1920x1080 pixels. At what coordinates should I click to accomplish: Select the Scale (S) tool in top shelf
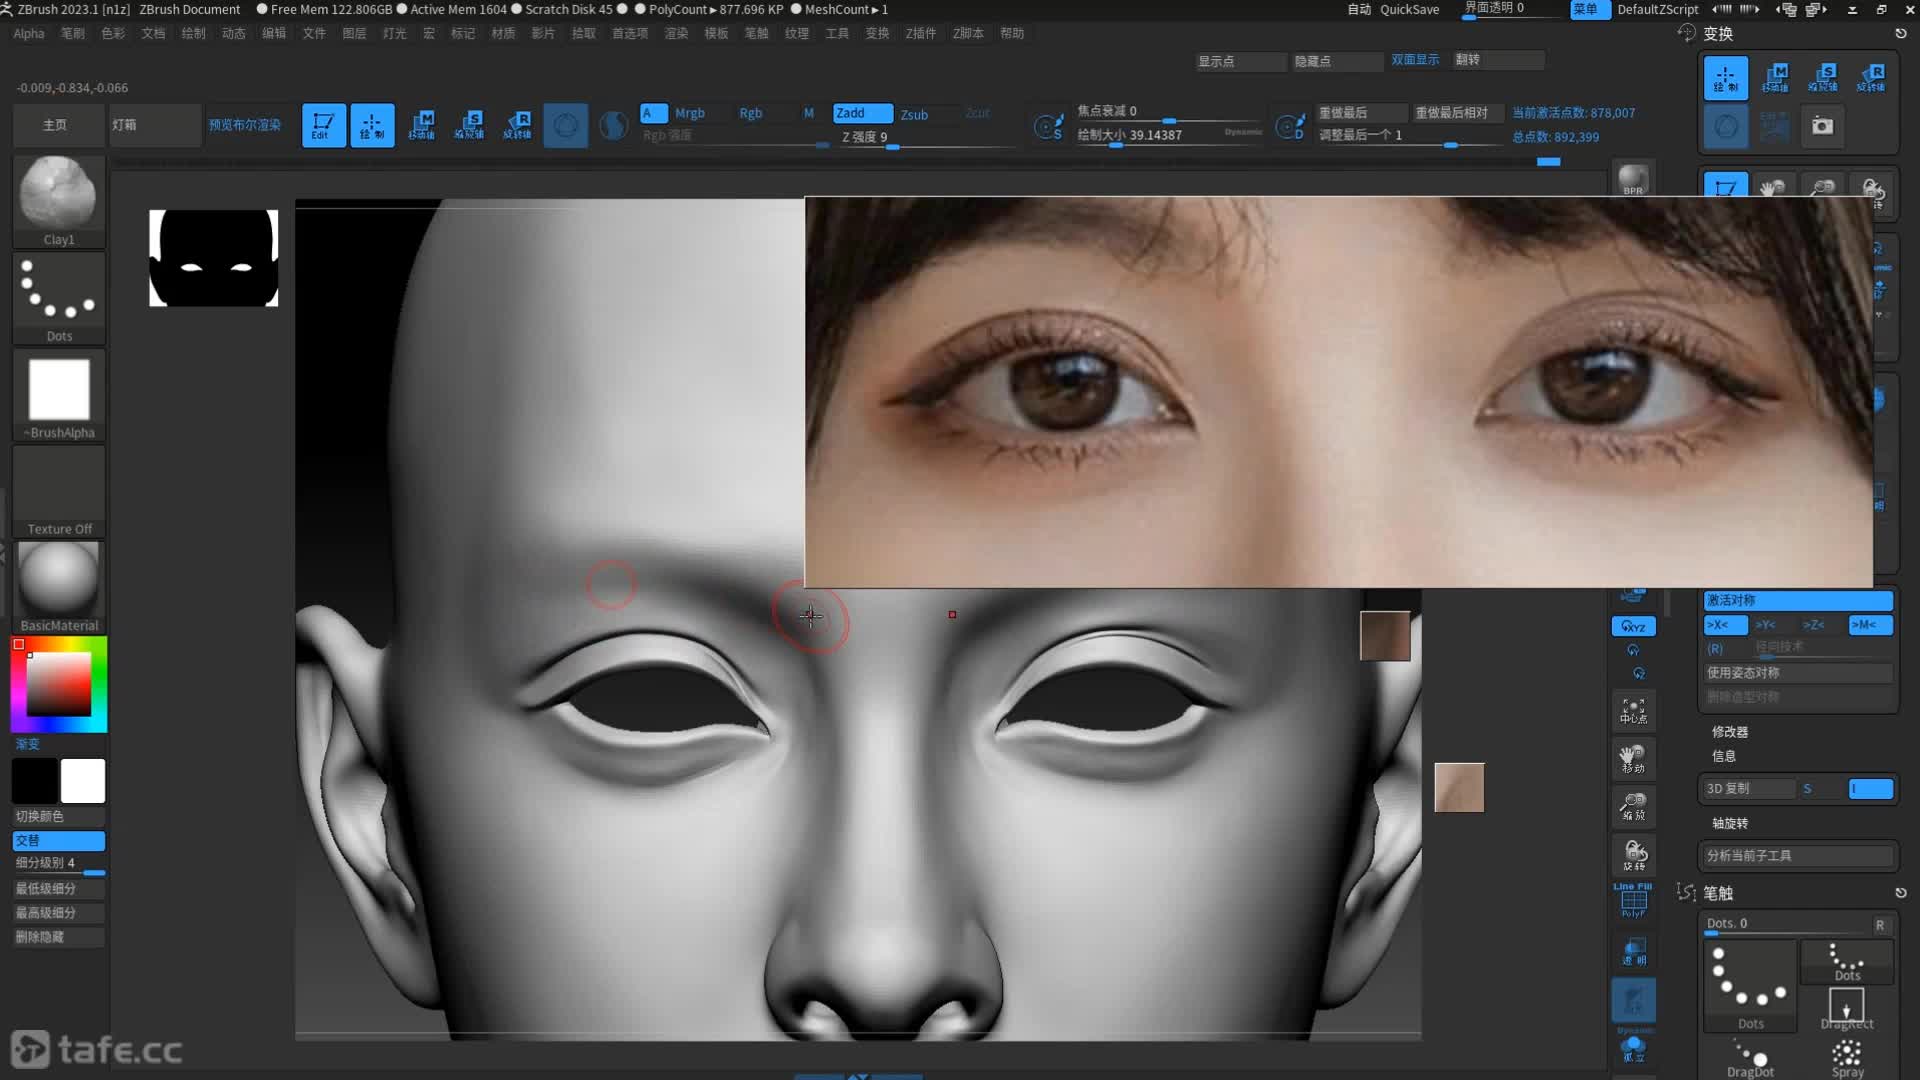[469, 125]
